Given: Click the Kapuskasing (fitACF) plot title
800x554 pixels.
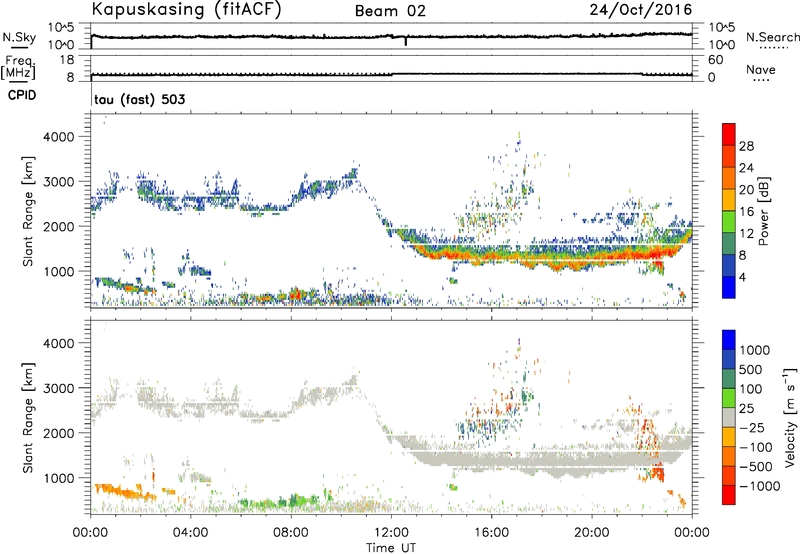Looking at the screenshot, I should (186, 10).
